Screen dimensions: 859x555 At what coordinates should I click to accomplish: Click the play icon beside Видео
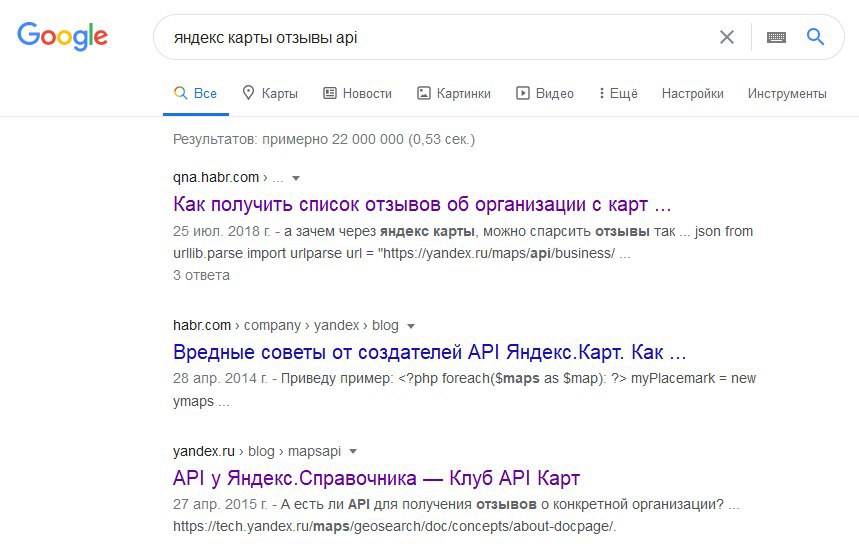[x=523, y=93]
